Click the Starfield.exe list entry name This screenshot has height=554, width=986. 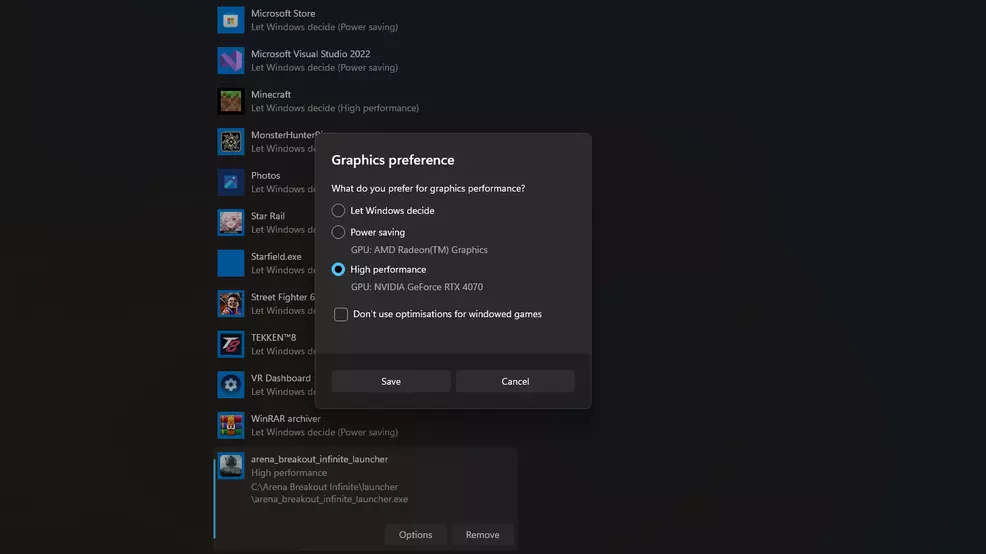[x=276, y=257]
